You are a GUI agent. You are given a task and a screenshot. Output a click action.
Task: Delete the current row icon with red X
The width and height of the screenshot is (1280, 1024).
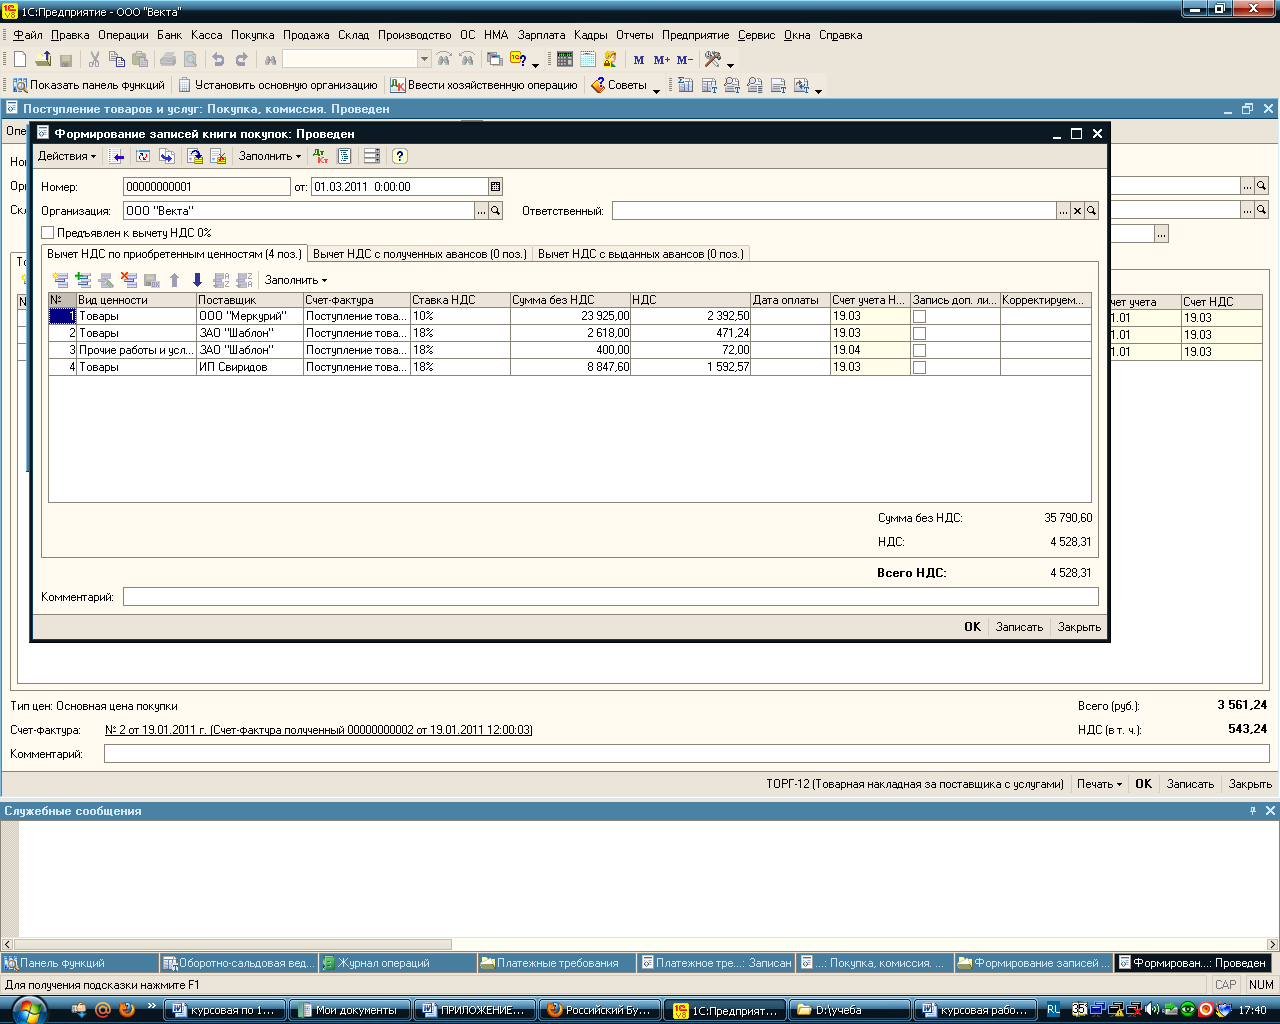coord(129,280)
